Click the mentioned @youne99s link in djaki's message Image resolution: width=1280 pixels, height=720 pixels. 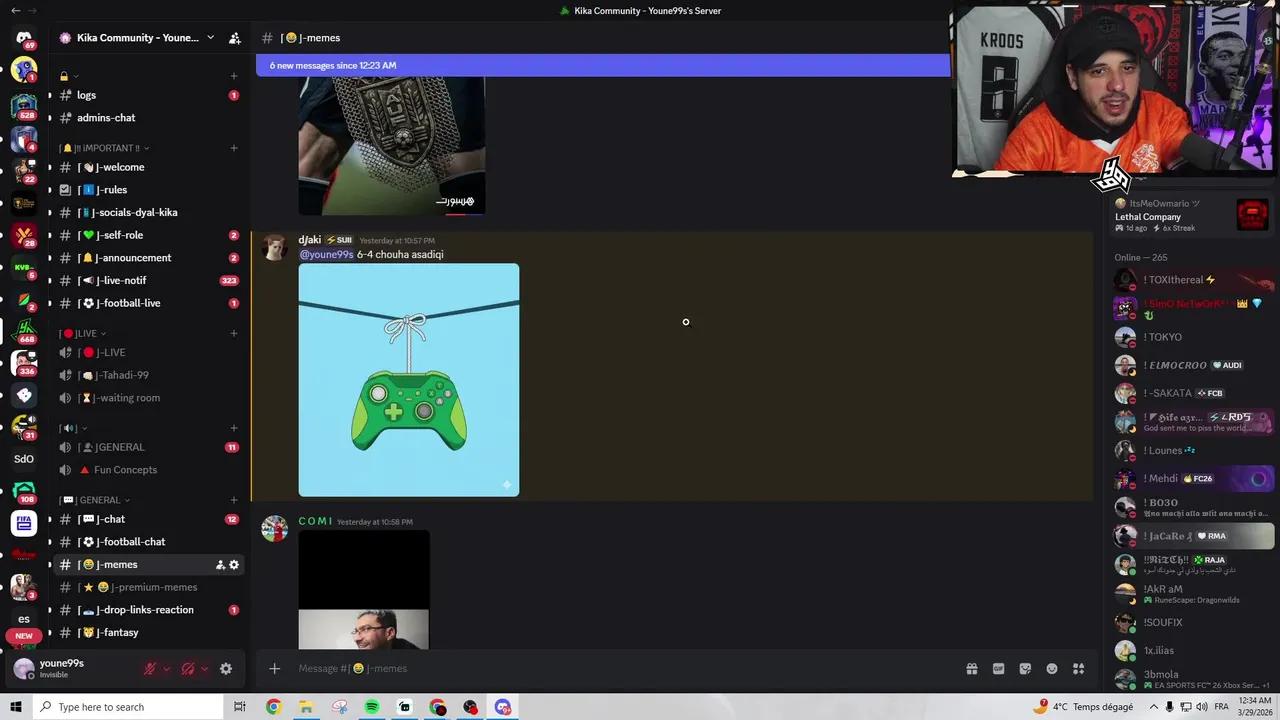(326, 254)
